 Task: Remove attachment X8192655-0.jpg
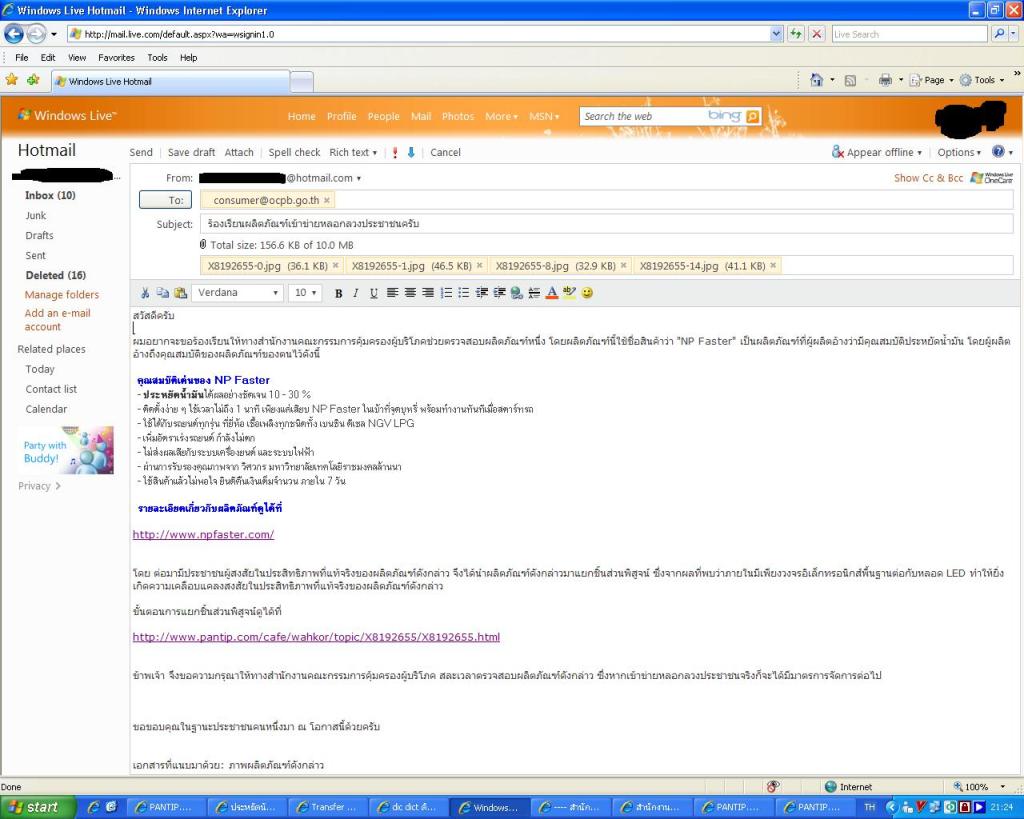click(335, 266)
